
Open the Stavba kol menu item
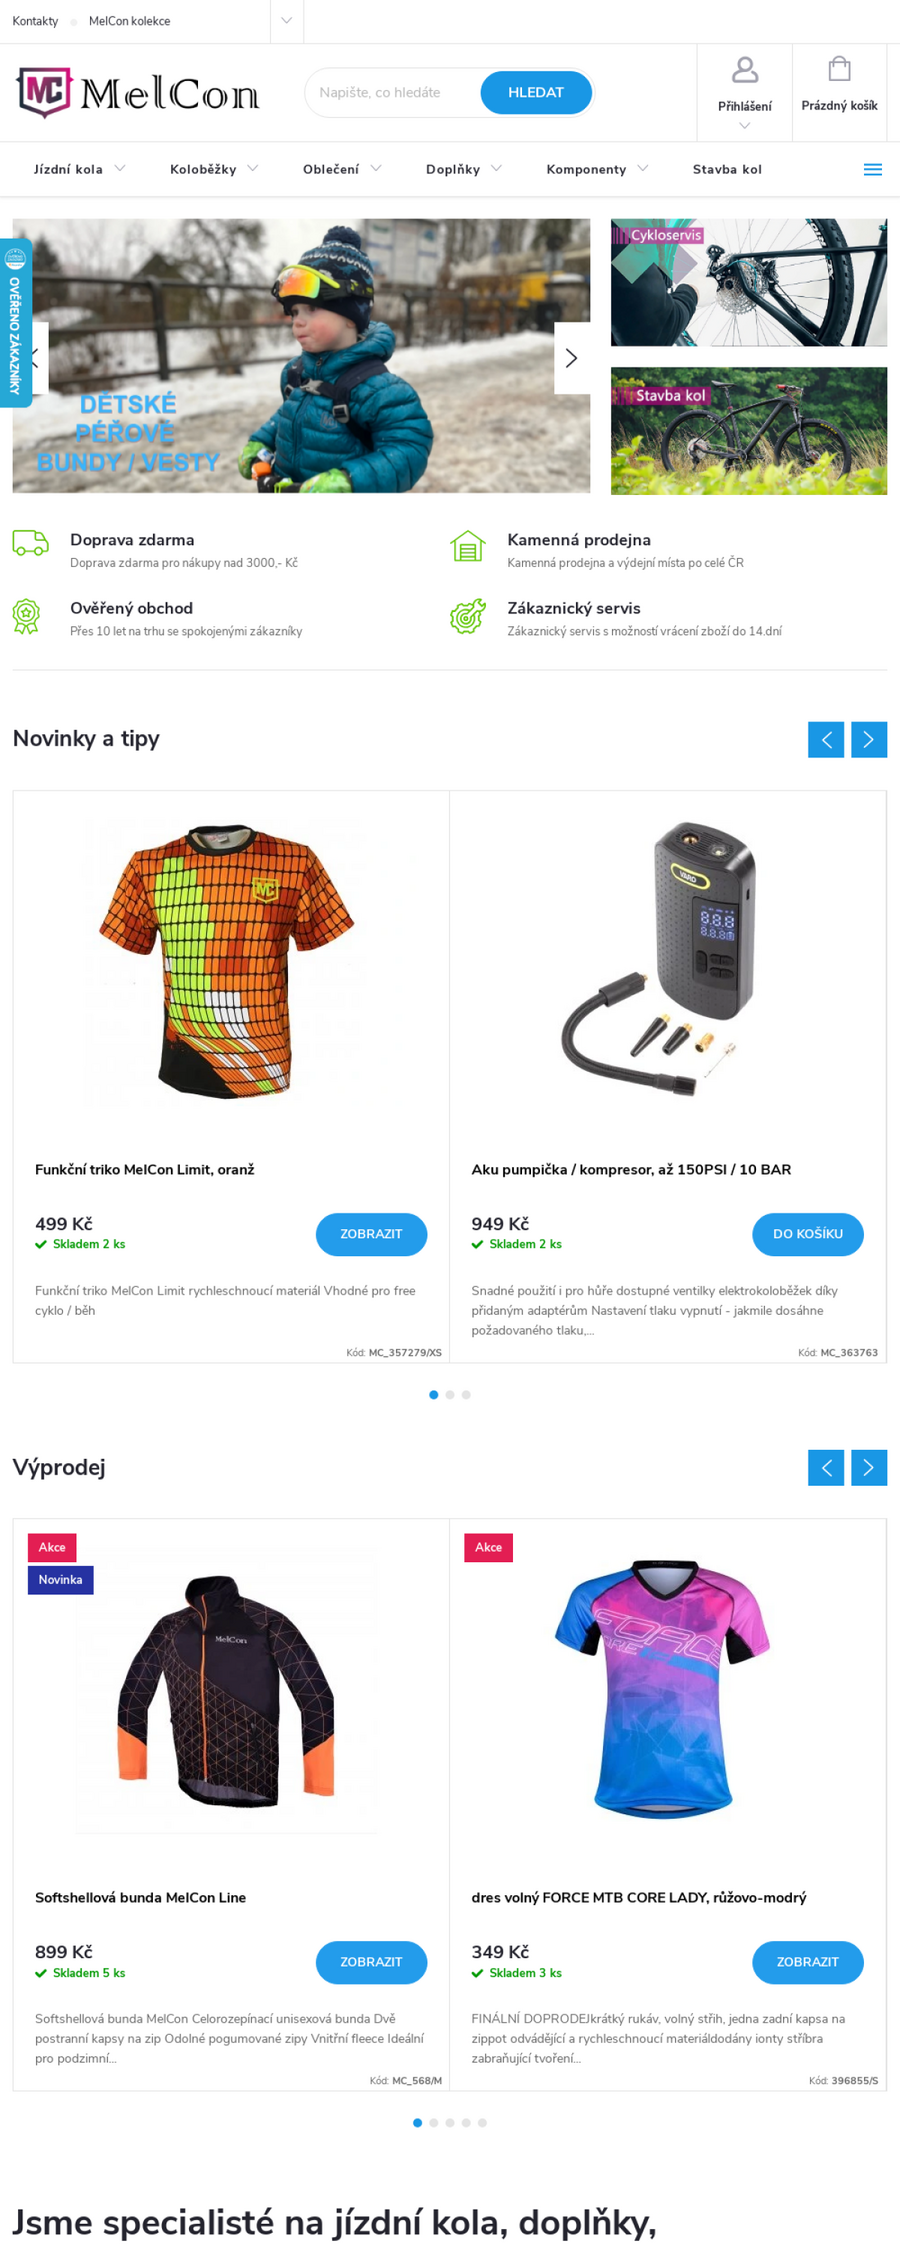(x=727, y=170)
